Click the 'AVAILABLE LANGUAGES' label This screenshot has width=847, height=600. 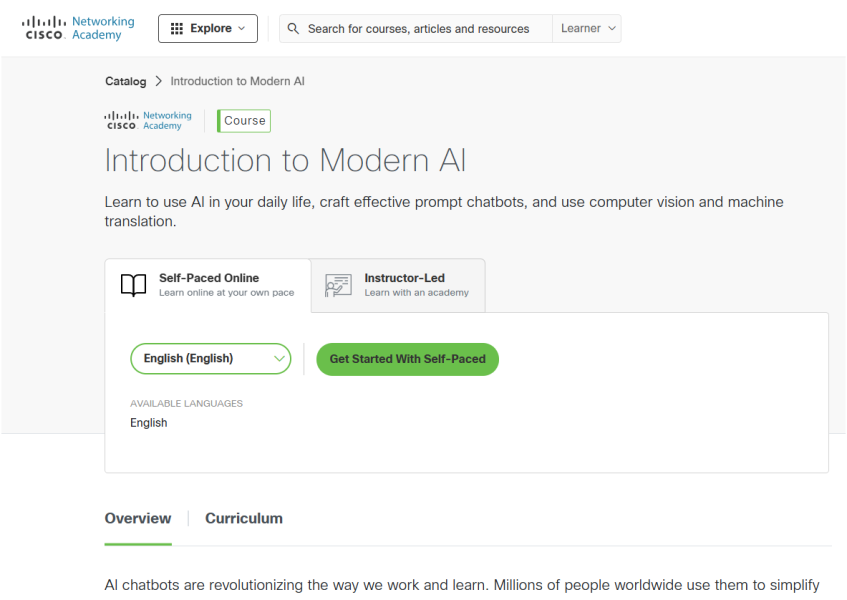coord(186,403)
